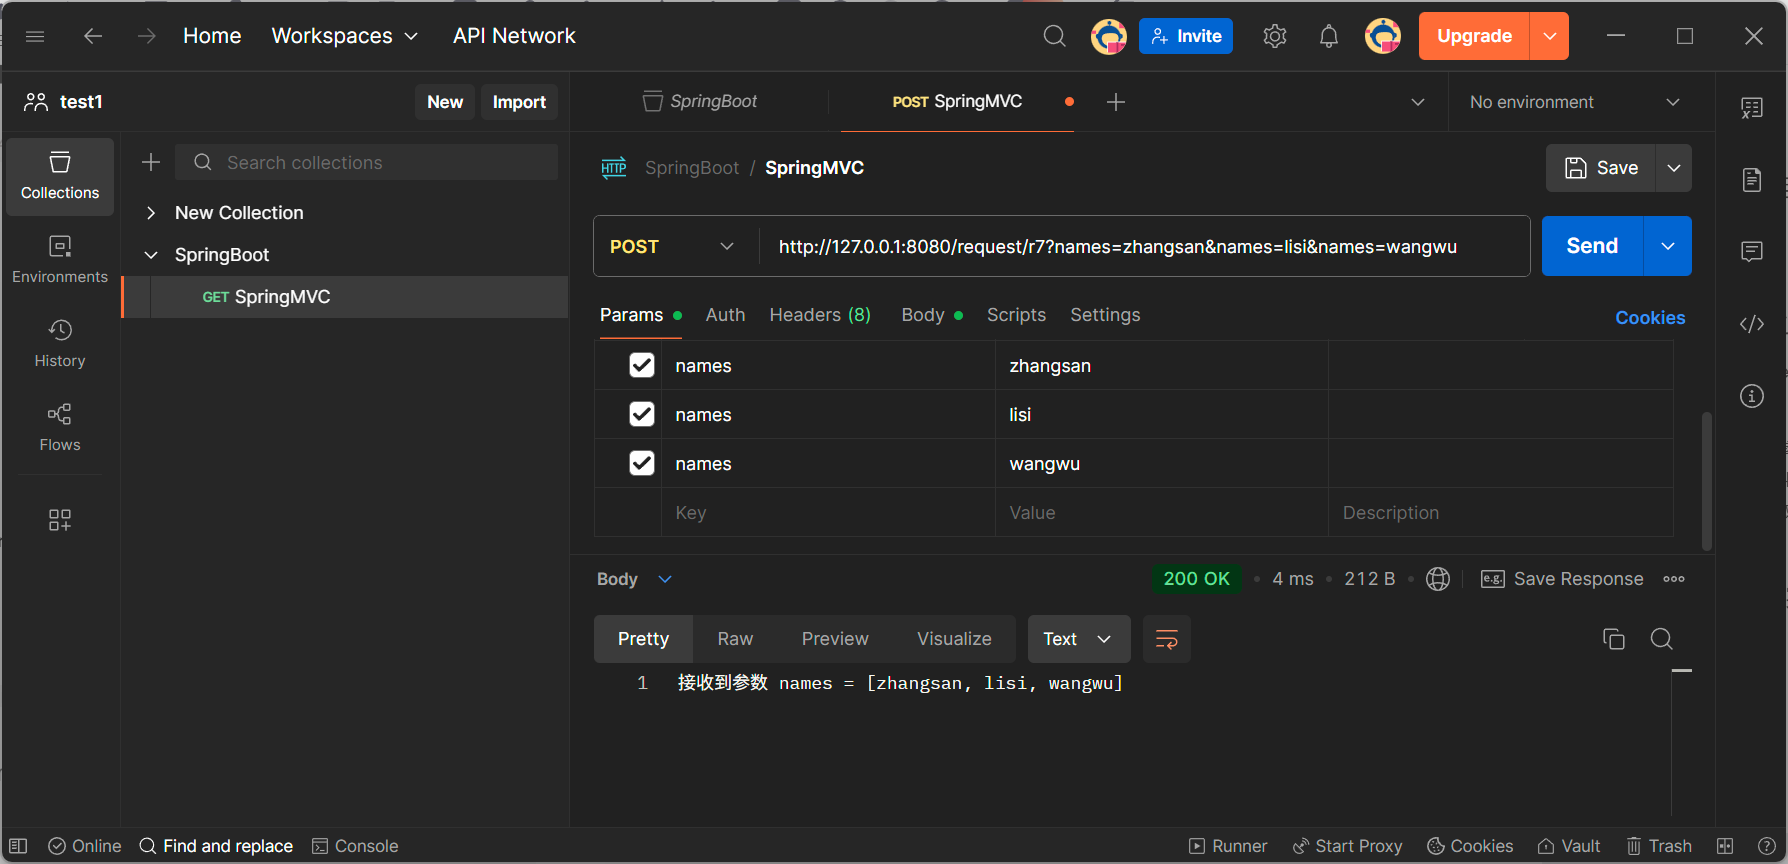
Task: Open the Send options arrow
Action: (1668, 246)
